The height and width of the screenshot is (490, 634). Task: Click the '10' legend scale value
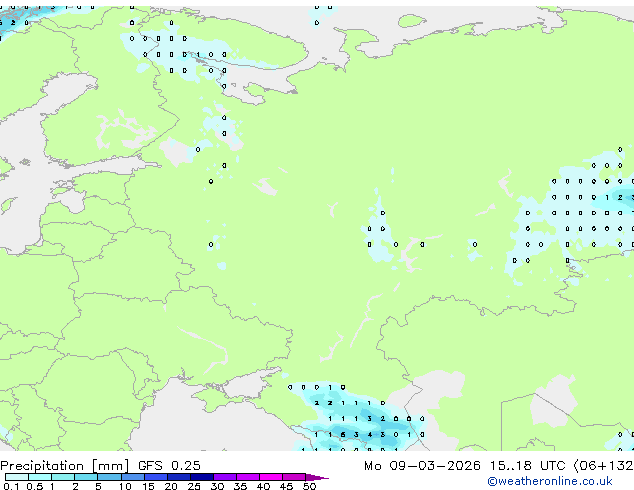pos(125,486)
